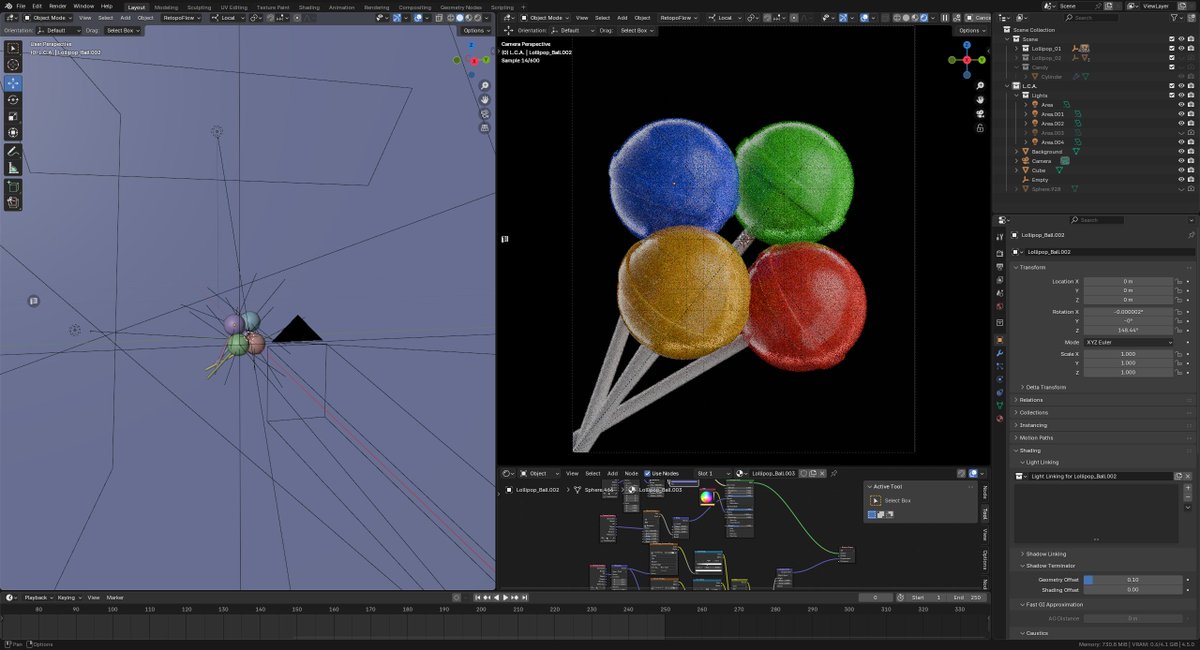
Task: Open the Add menu in left viewport
Action: click(125, 17)
